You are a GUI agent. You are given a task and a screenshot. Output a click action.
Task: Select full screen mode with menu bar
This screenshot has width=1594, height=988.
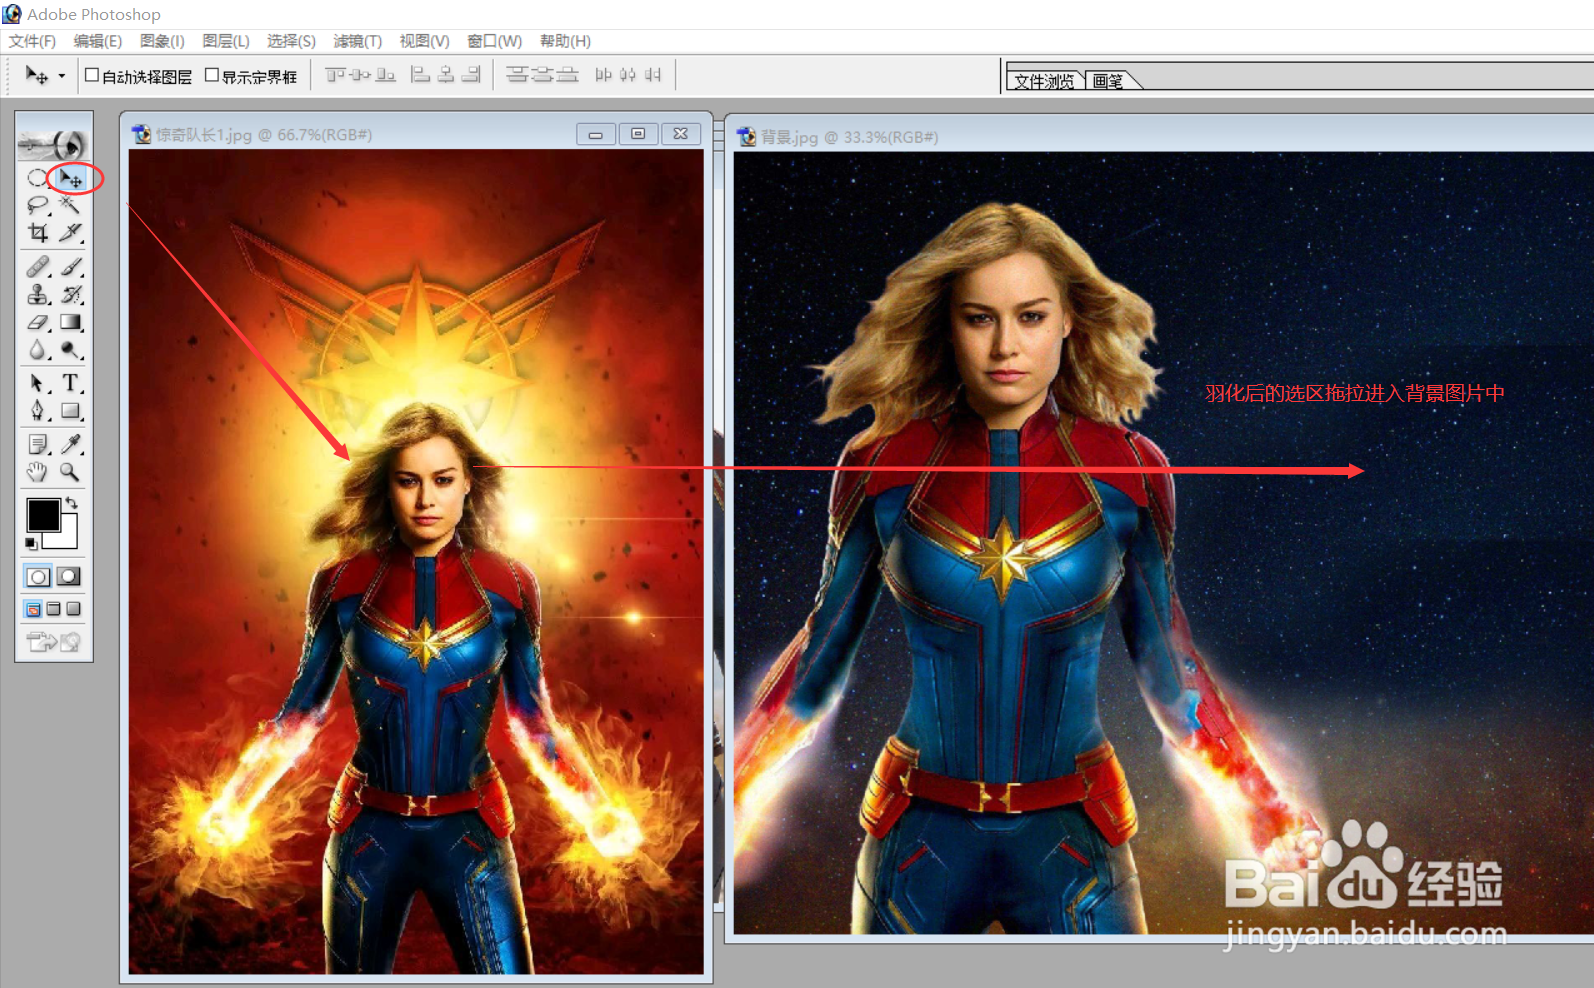pos(54,609)
